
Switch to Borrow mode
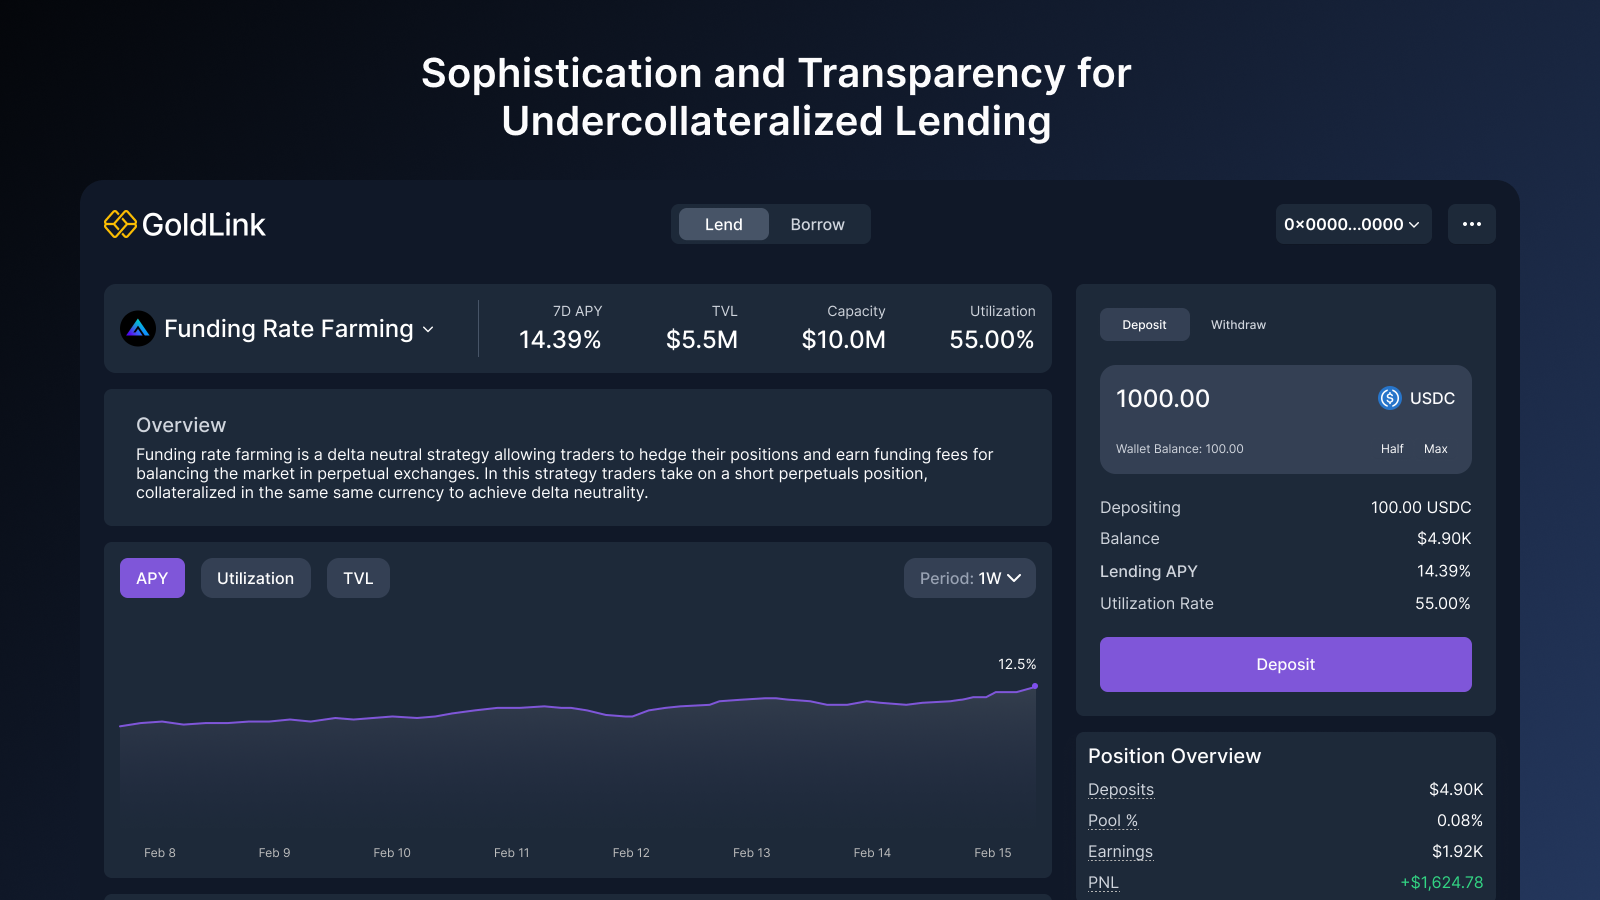817,224
